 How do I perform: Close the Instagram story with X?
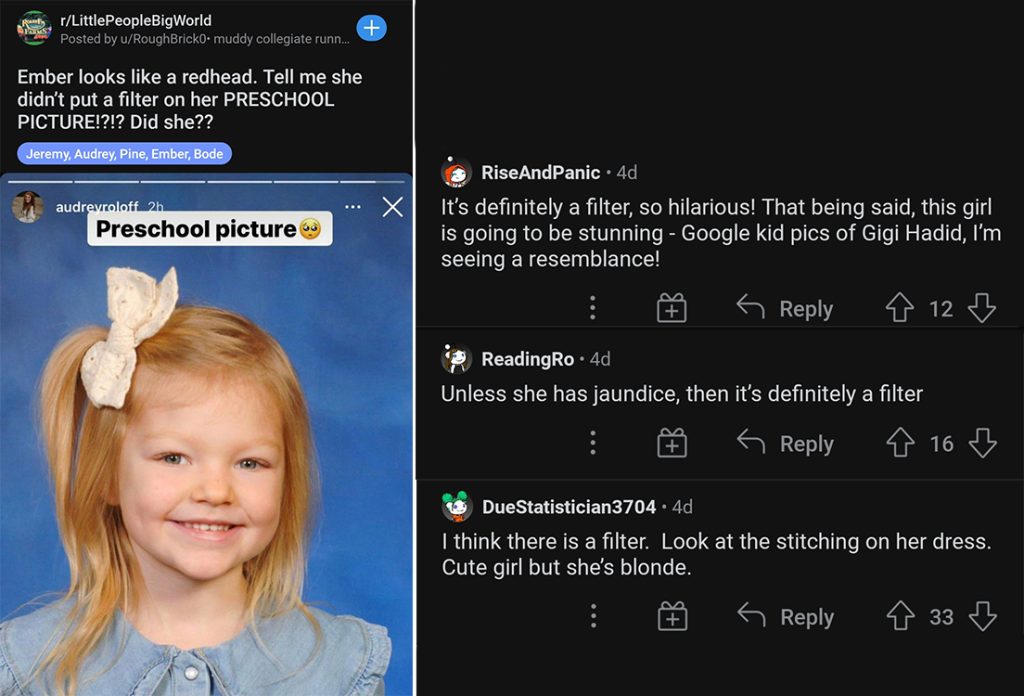393,207
